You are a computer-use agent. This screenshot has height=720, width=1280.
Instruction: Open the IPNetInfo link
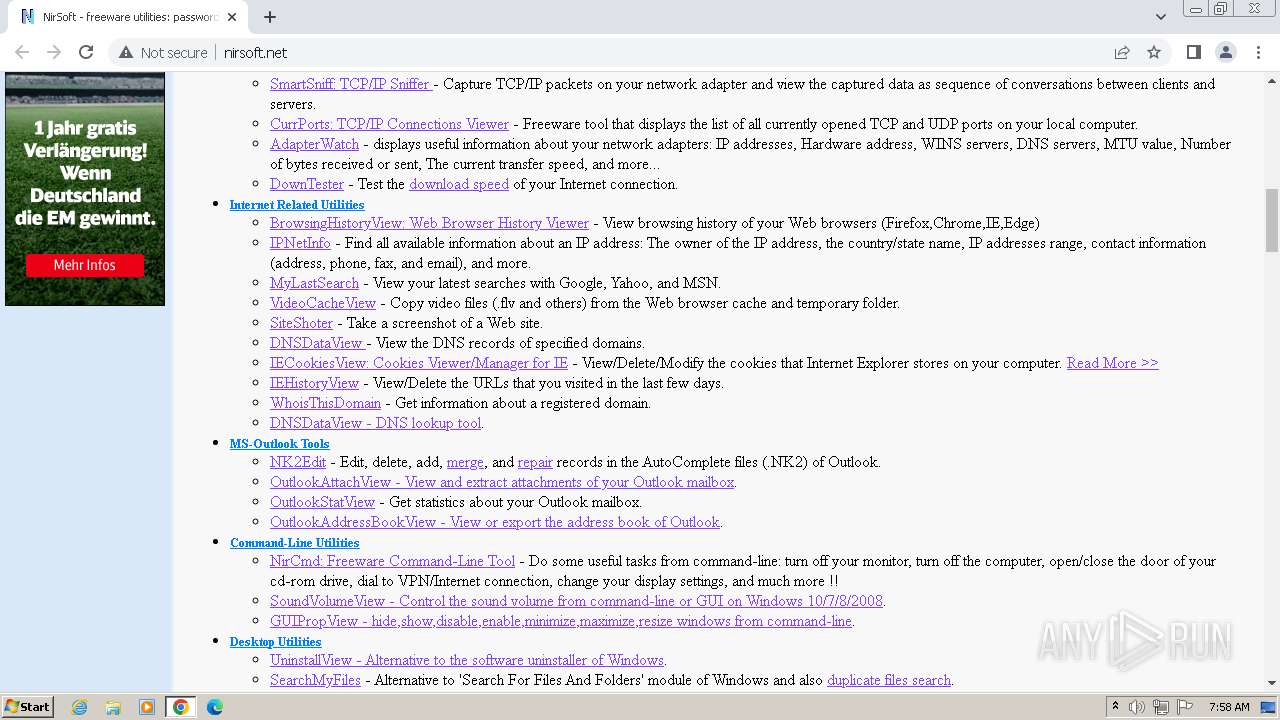tap(300, 243)
